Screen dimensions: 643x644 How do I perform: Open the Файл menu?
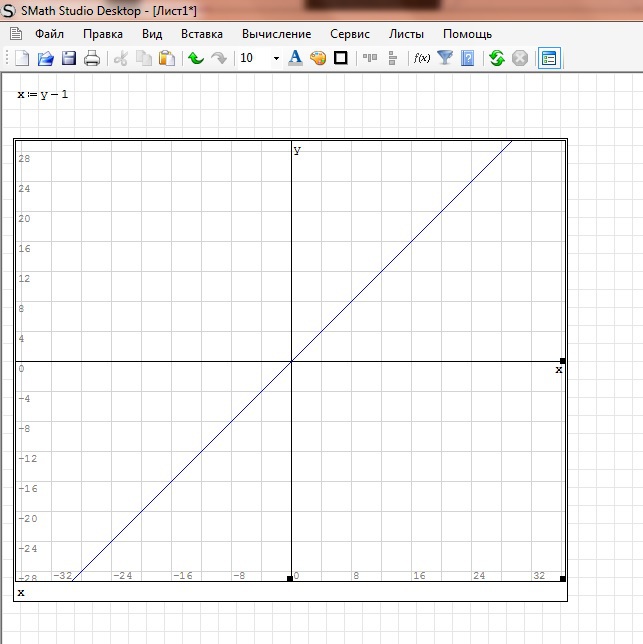click(49, 34)
